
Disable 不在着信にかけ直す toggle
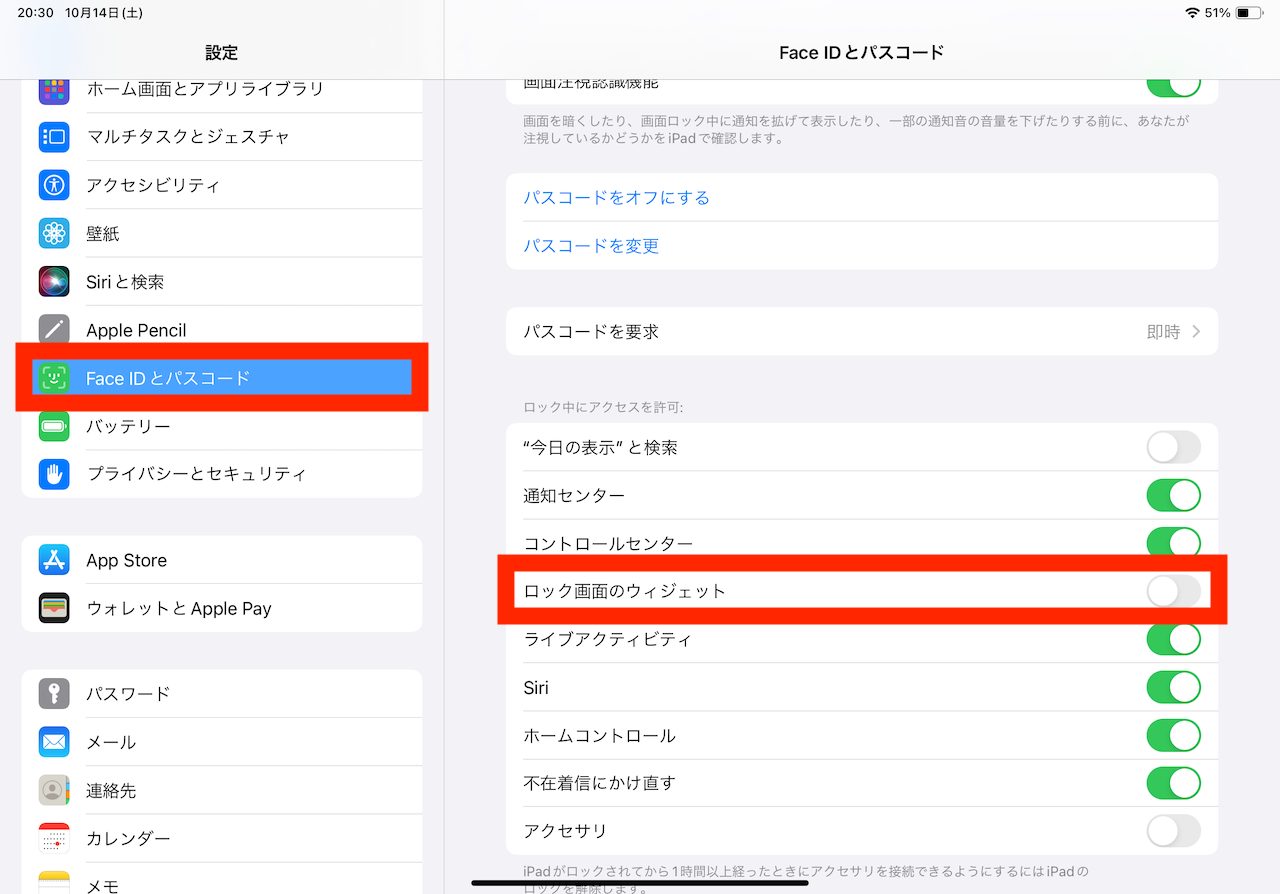click(x=1173, y=783)
